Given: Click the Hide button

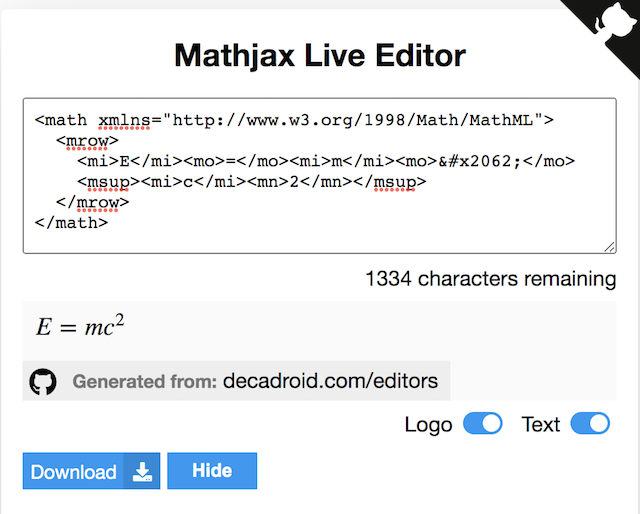Looking at the screenshot, I should click(x=212, y=471).
